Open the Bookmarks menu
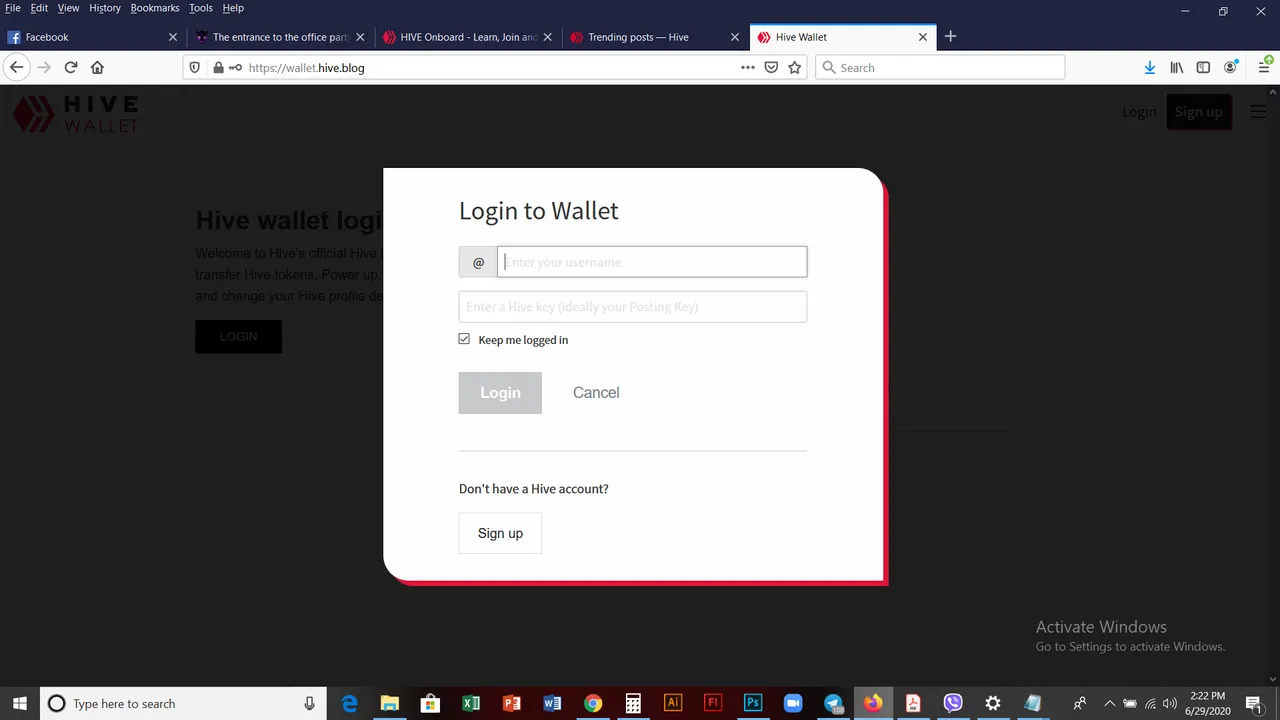 click(155, 8)
